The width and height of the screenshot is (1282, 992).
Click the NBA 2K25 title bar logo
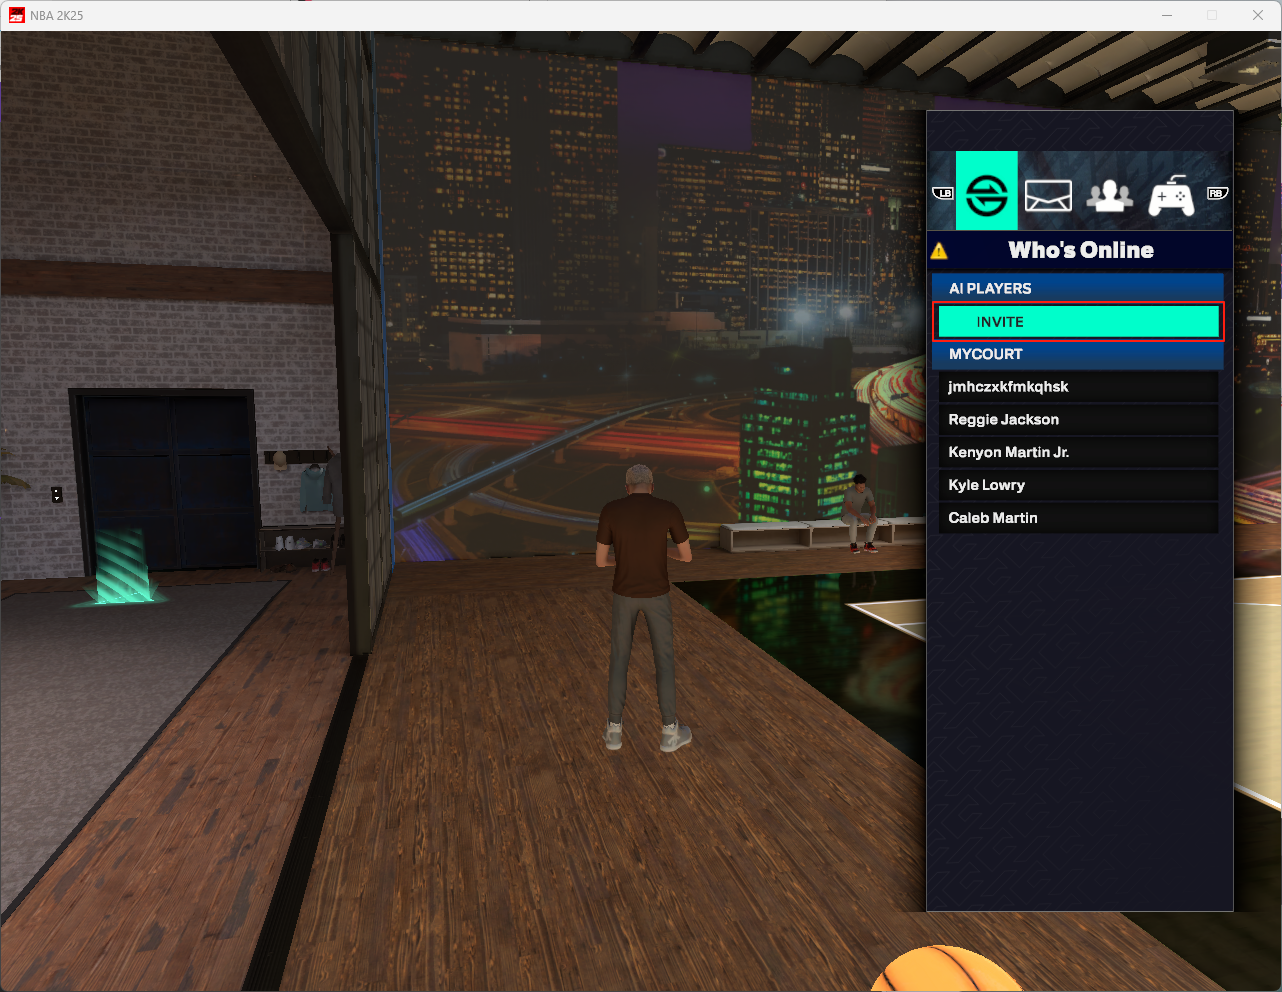click(17, 15)
